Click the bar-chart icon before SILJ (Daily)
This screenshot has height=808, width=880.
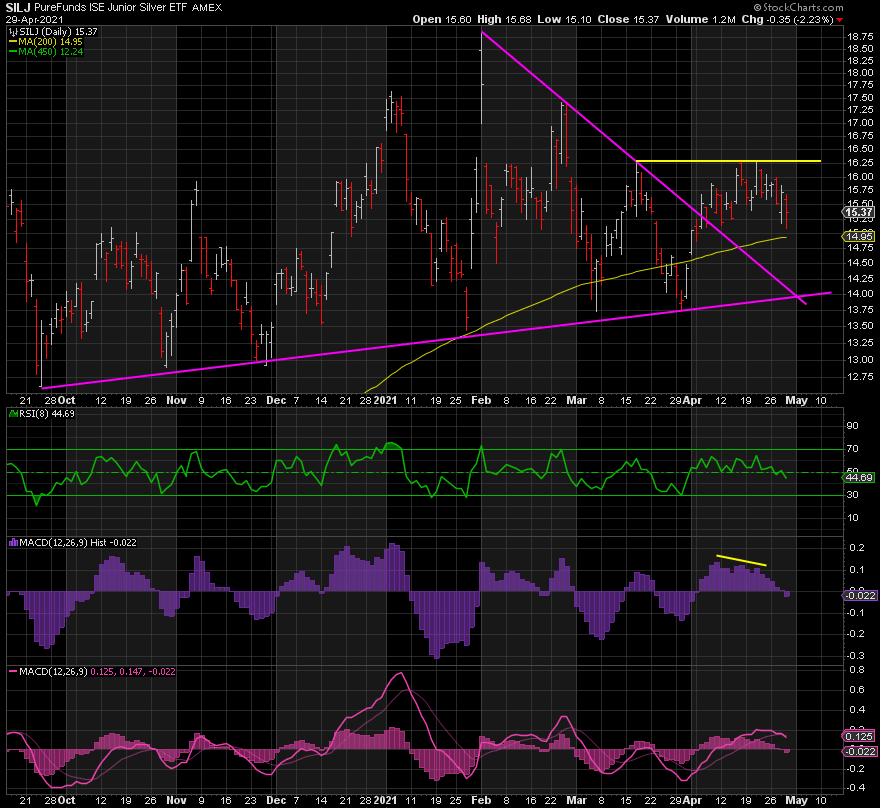pyautogui.click(x=13, y=32)
